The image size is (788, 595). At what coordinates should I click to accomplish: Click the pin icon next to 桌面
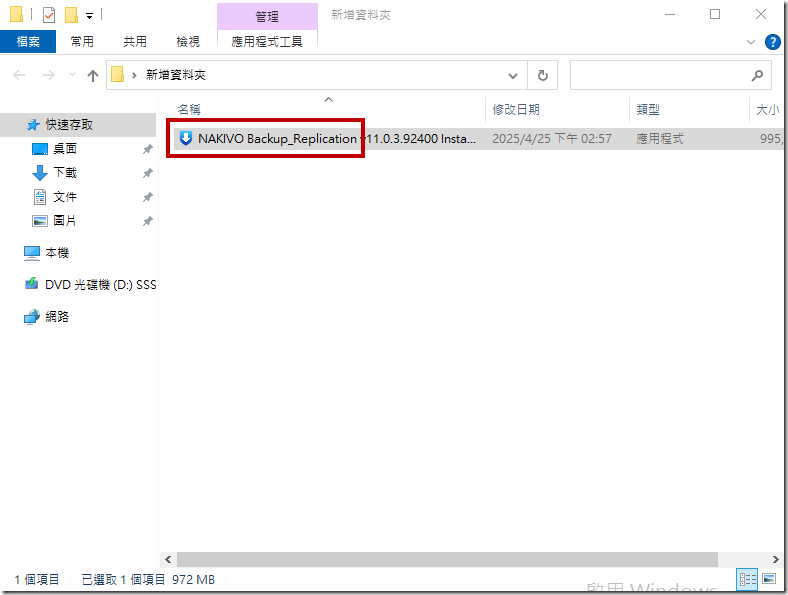pos(147,149)
